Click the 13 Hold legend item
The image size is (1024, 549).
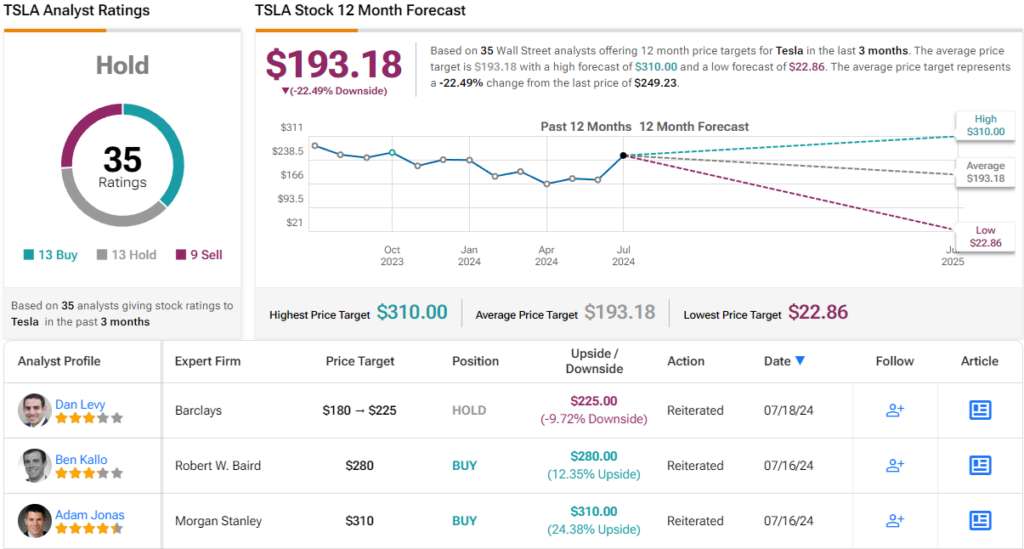(x=126, y=255)
